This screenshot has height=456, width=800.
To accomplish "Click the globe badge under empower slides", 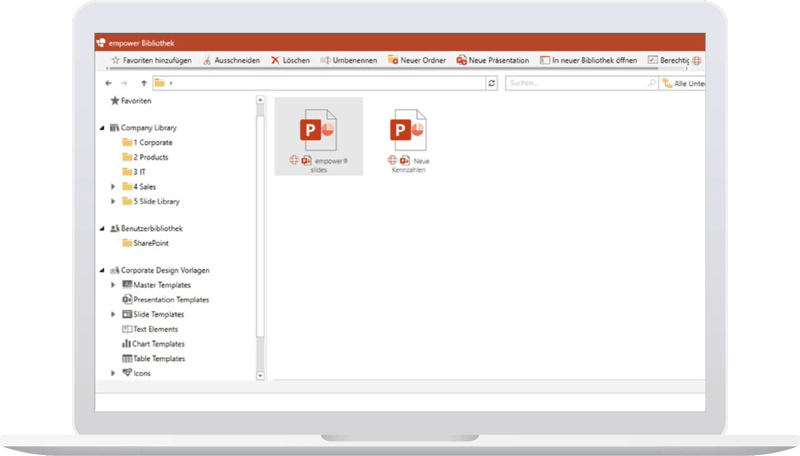I will tap(294, 160).
